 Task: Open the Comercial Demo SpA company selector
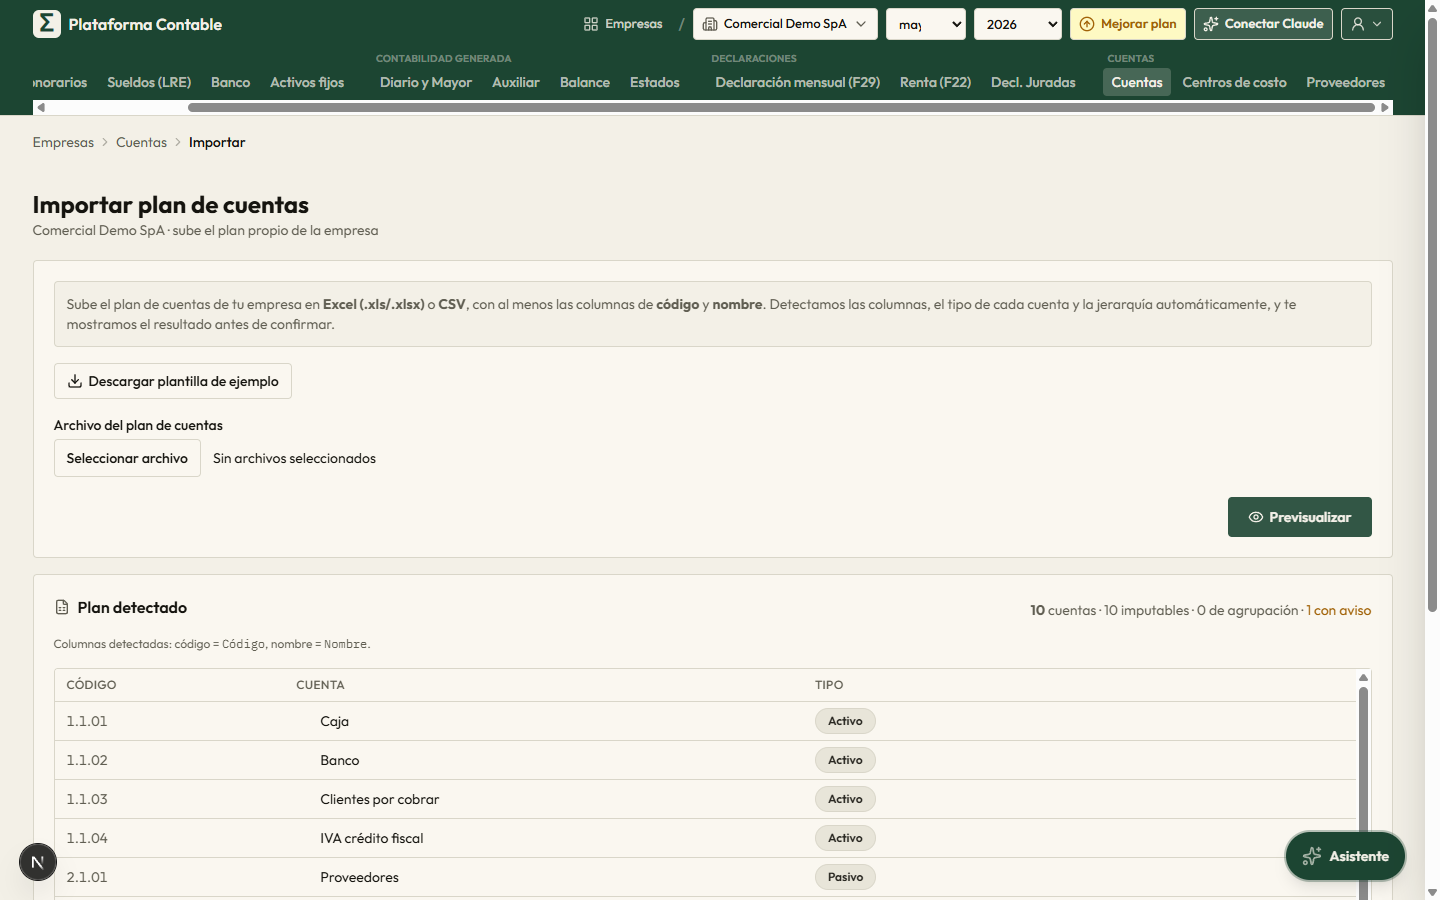point(785,24)
